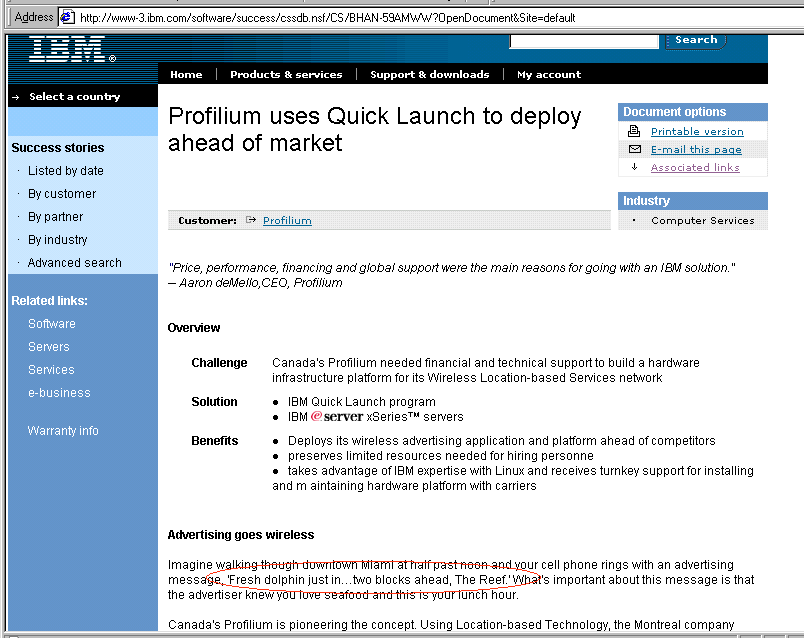Screen dimensions: 804x638
Task: Click the Success stories sidebar heading
Action: (58, 148)
